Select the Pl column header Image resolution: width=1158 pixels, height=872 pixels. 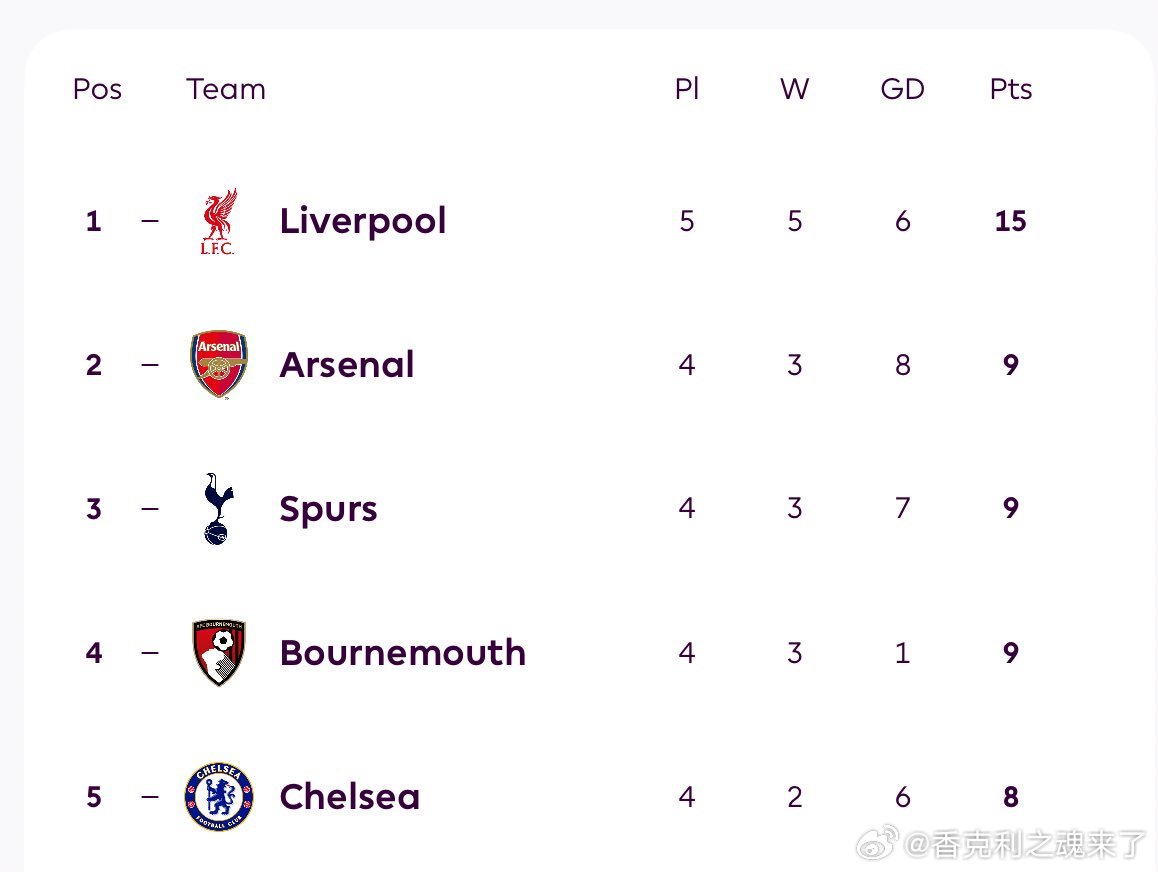point(687,89)
